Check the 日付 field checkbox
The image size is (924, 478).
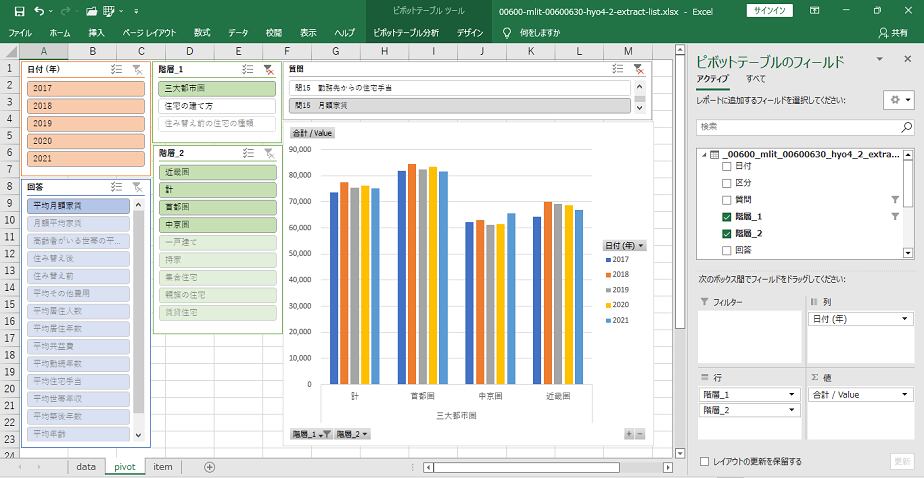coord(727,166)
